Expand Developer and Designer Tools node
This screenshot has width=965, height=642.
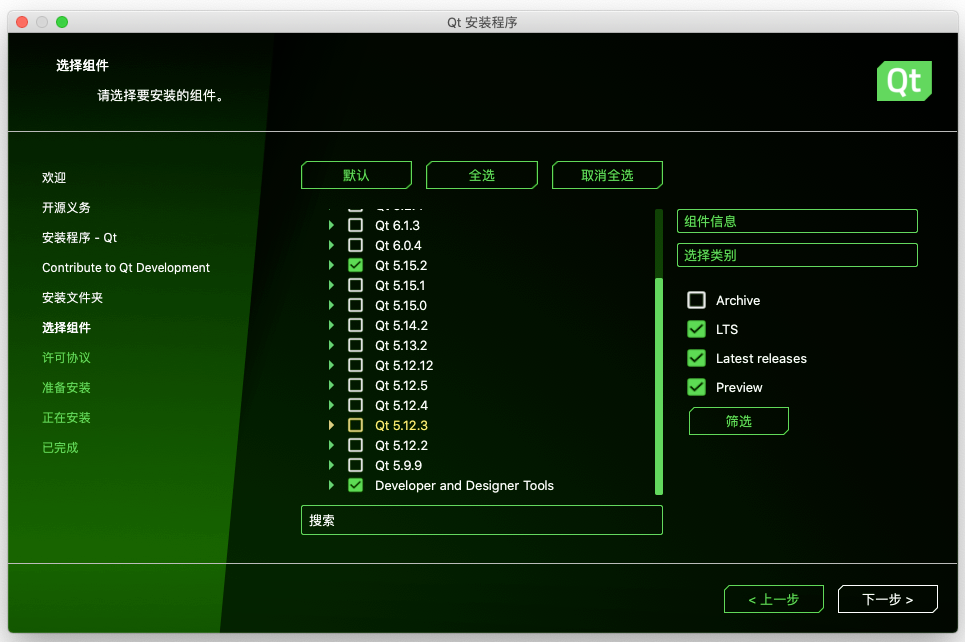click(331, 485)
